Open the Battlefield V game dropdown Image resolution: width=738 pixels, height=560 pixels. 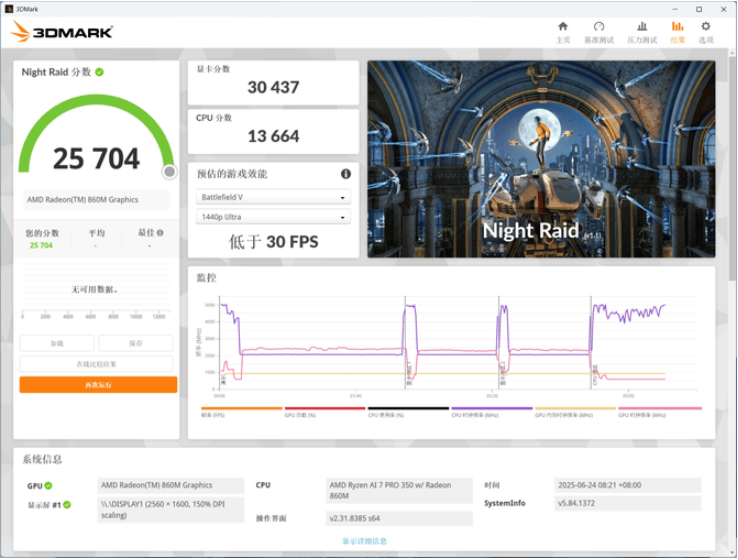[272, 198]
